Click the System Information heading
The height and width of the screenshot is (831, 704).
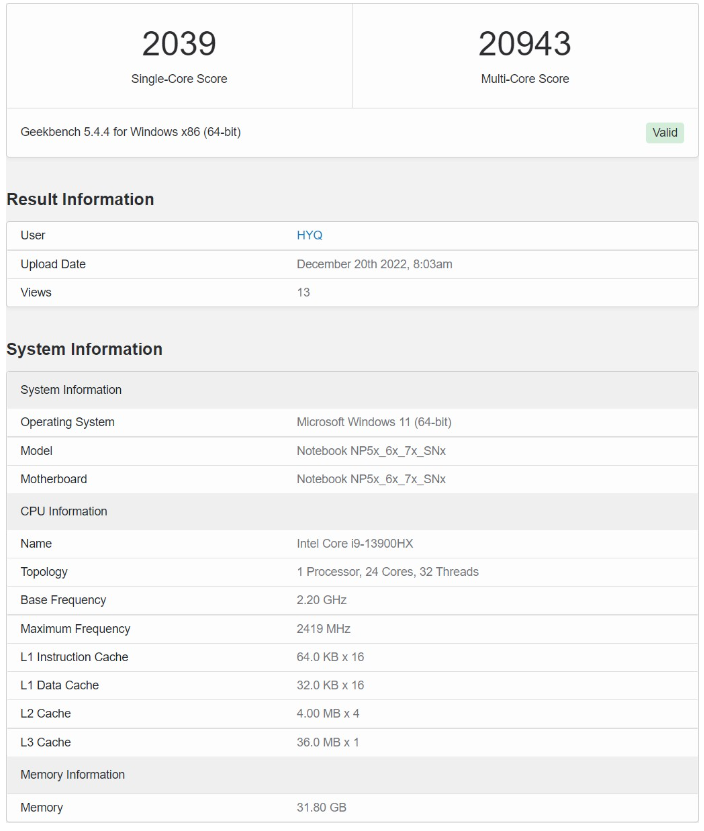click(x=84, y=349)
